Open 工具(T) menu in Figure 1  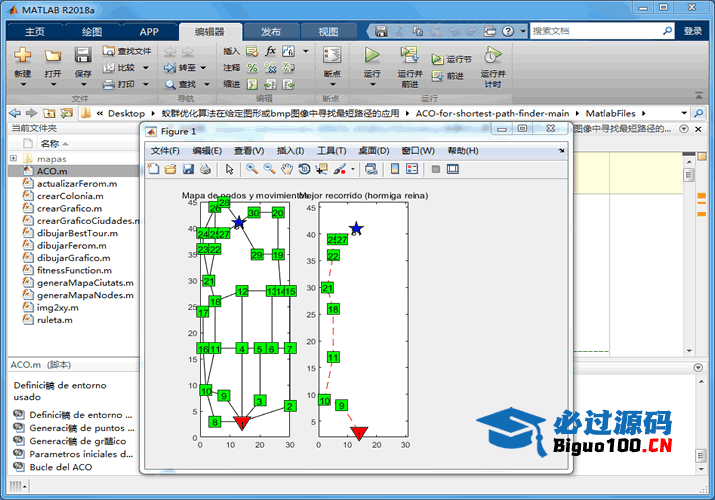point(332,151)
